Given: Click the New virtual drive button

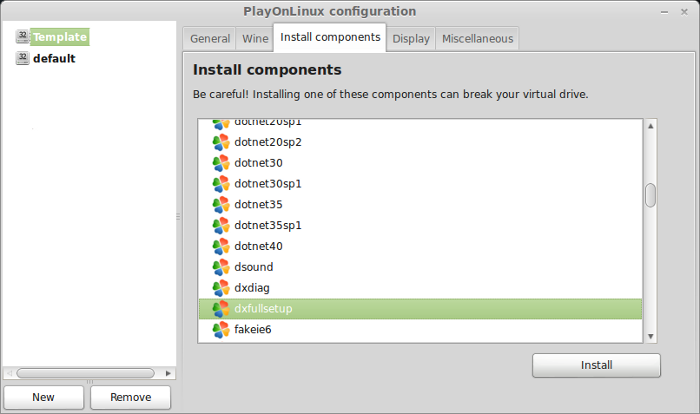Looking at the screenshot, I should 43,397.
